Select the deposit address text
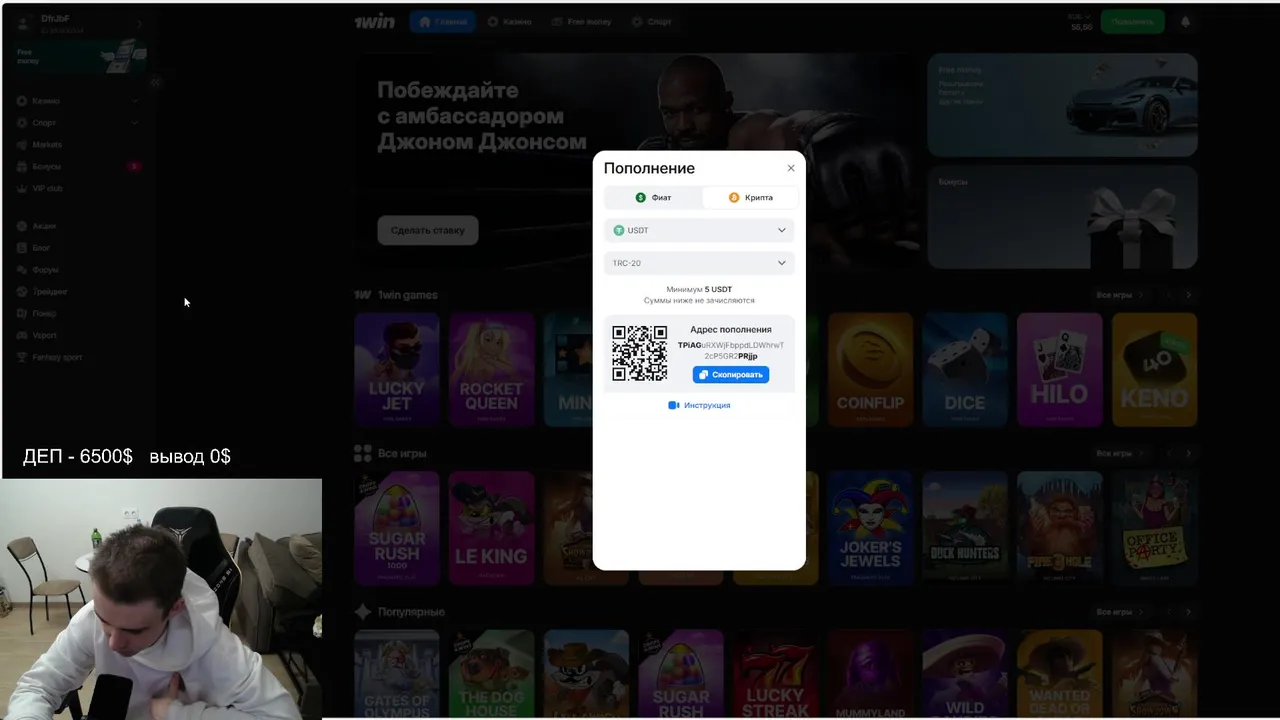Image resolution: width=1280 pixels, height=720 pixels. [x=731, y=350]
